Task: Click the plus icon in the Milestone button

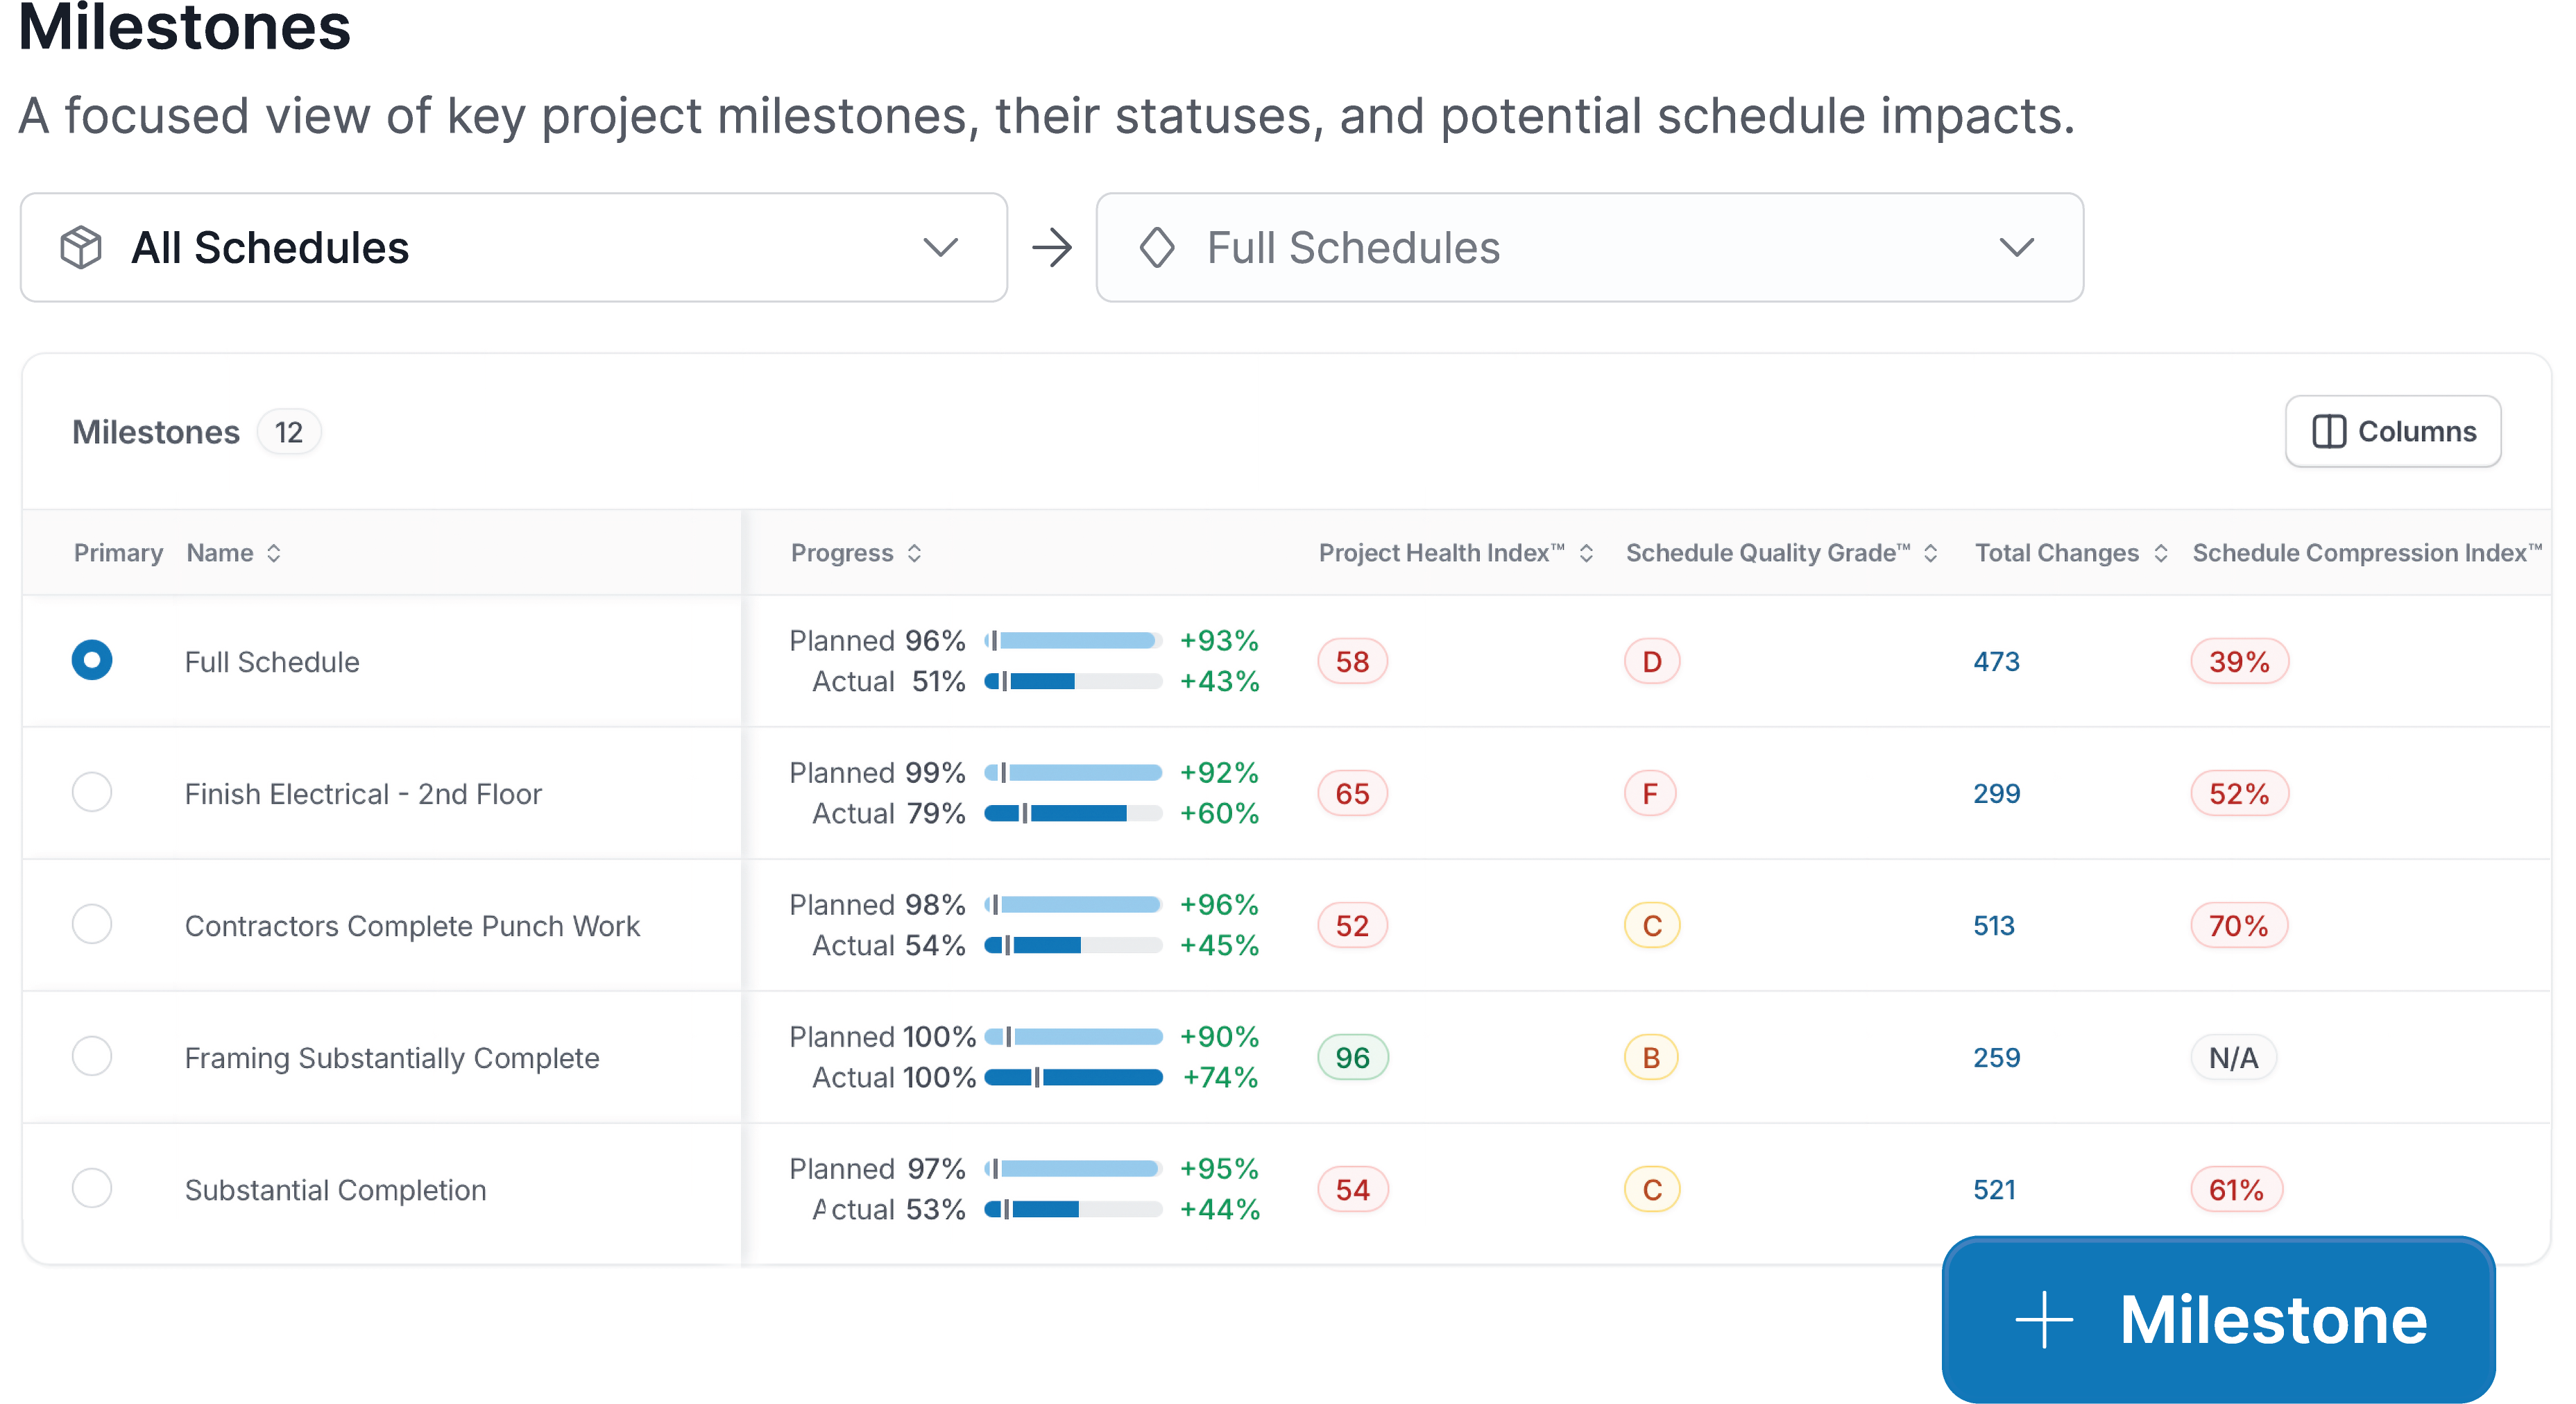Action: coord(2044,1319)
